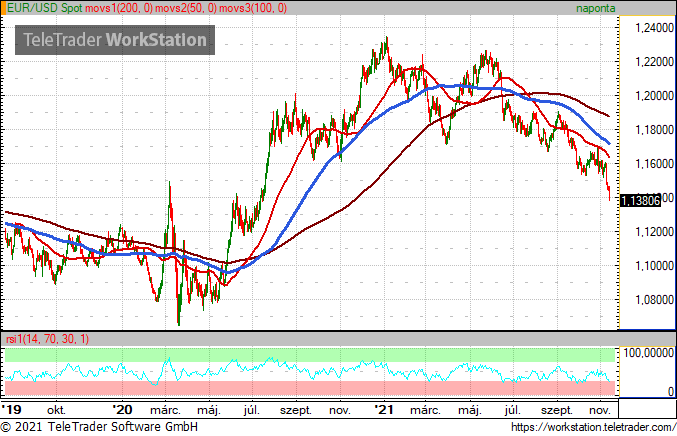Image resolution: width=677 pixels, height=436 pixels.
Task: Click the szept. label after '21
Action: pos(557,410)
